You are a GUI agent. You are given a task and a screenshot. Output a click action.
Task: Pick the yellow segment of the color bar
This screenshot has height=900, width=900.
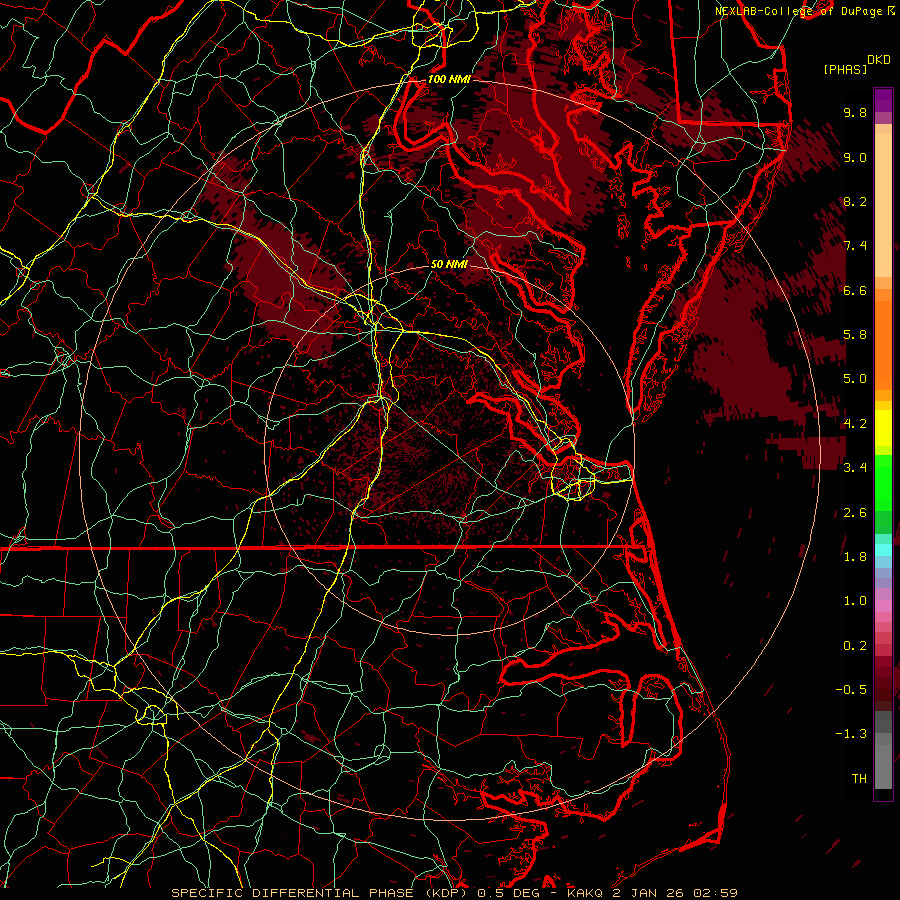click(x=883, y=428)
